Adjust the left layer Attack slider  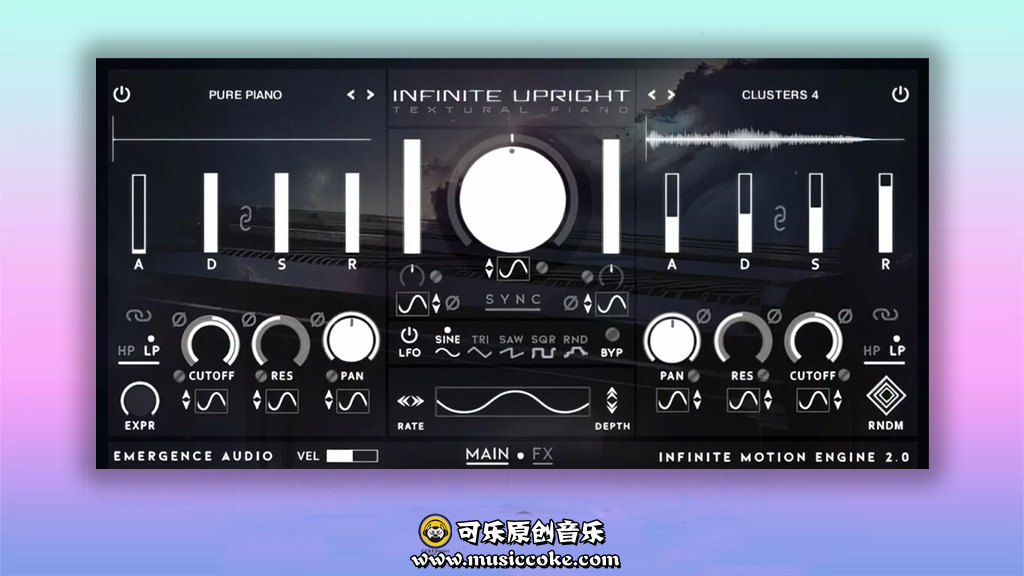138,213
